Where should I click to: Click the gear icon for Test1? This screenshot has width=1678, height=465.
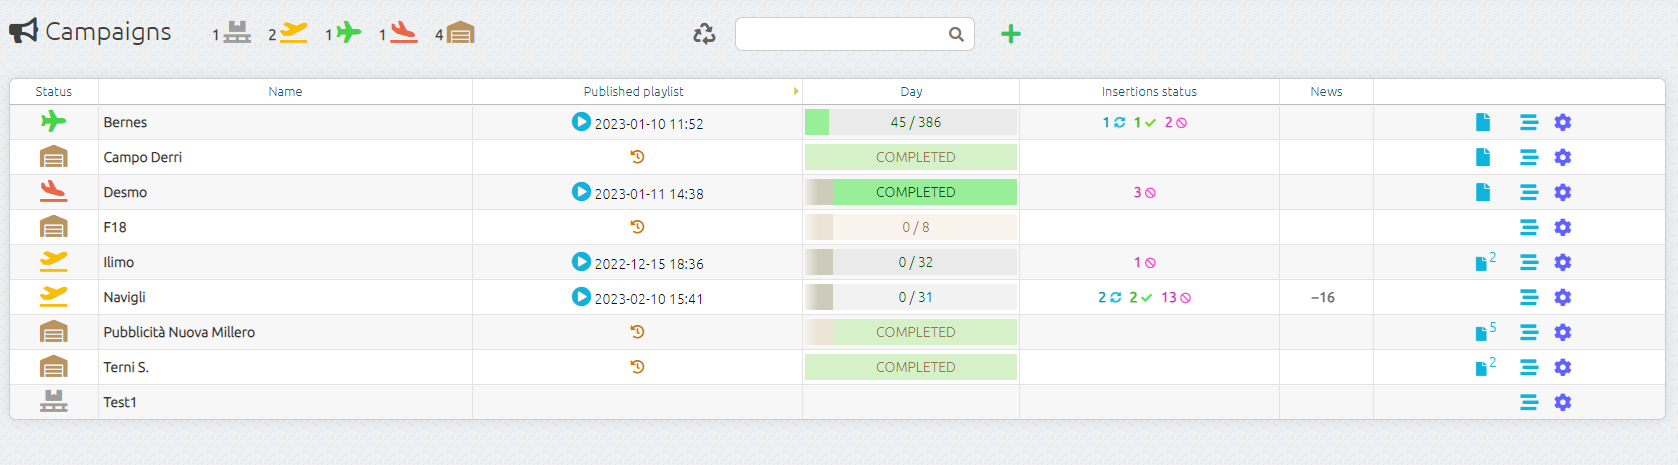click(x=1562, y=402)
